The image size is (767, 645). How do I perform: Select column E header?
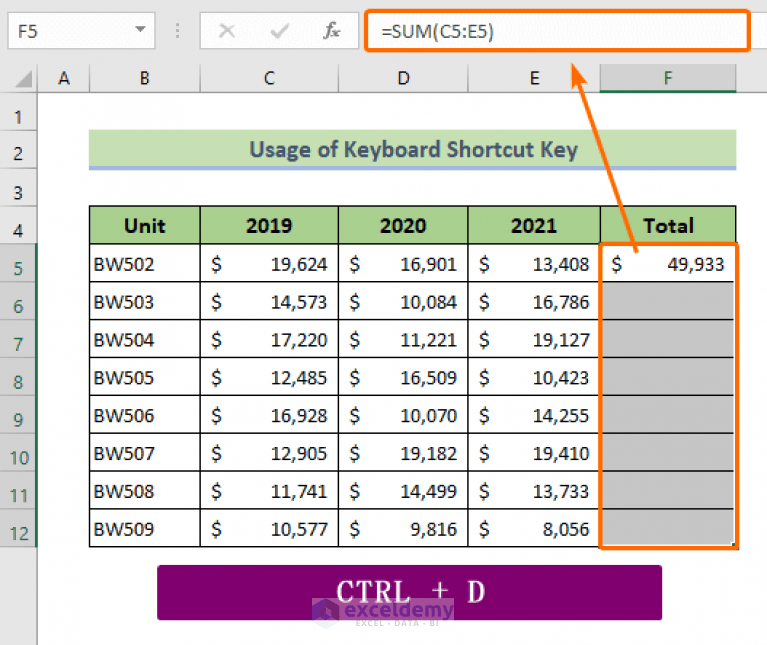(x=534, y=78)
